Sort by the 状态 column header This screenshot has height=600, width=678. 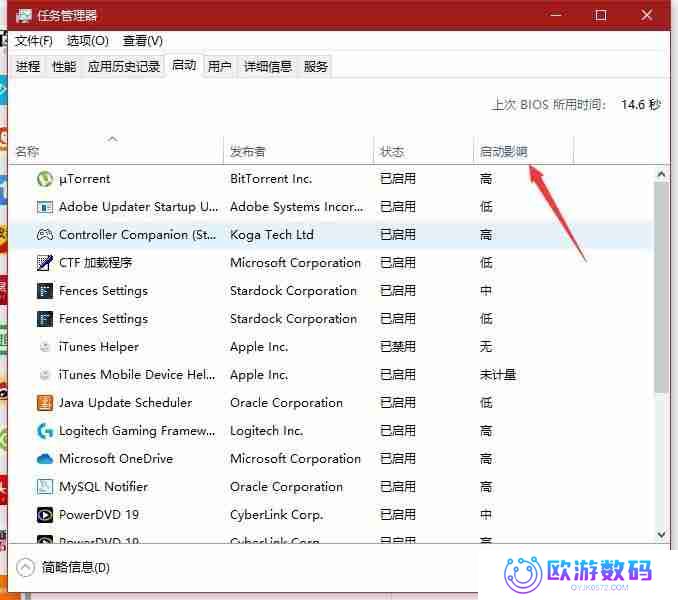pos(423,150)
